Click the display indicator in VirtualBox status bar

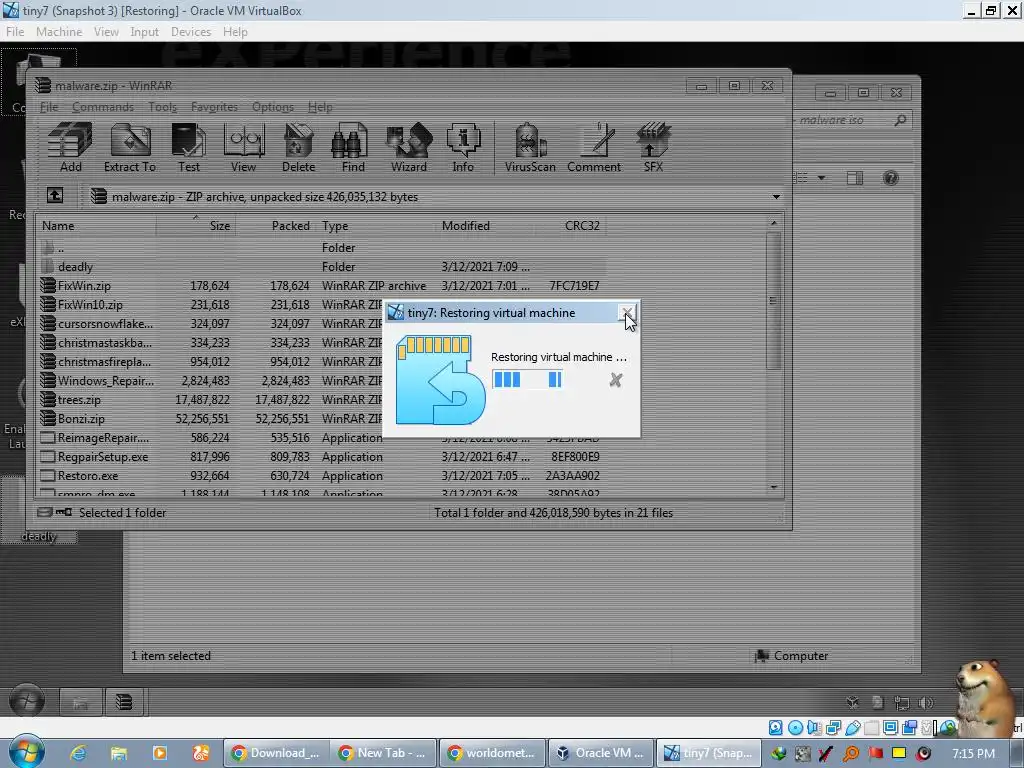890,728
